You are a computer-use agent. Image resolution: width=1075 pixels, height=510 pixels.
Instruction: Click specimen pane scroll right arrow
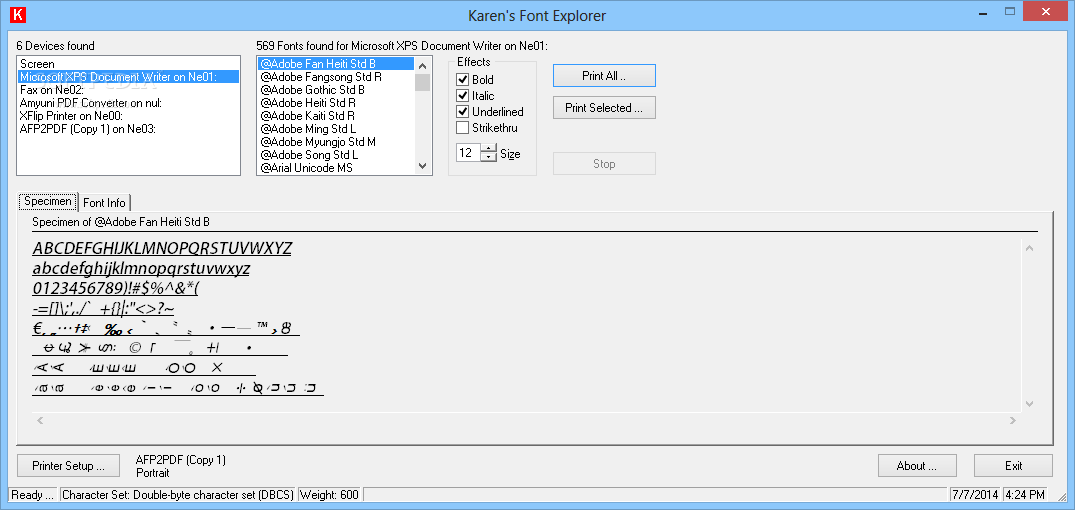(x=1013, y=420)
